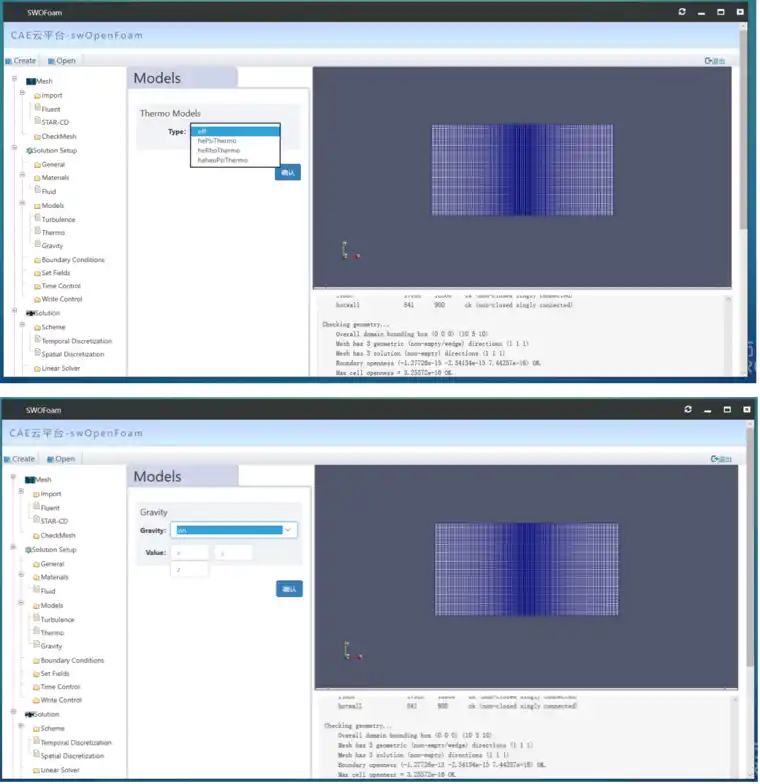This screenshot has width=760, height=784.
Task: Select Thermo in the top window tree
Action: tap(53, 232)
